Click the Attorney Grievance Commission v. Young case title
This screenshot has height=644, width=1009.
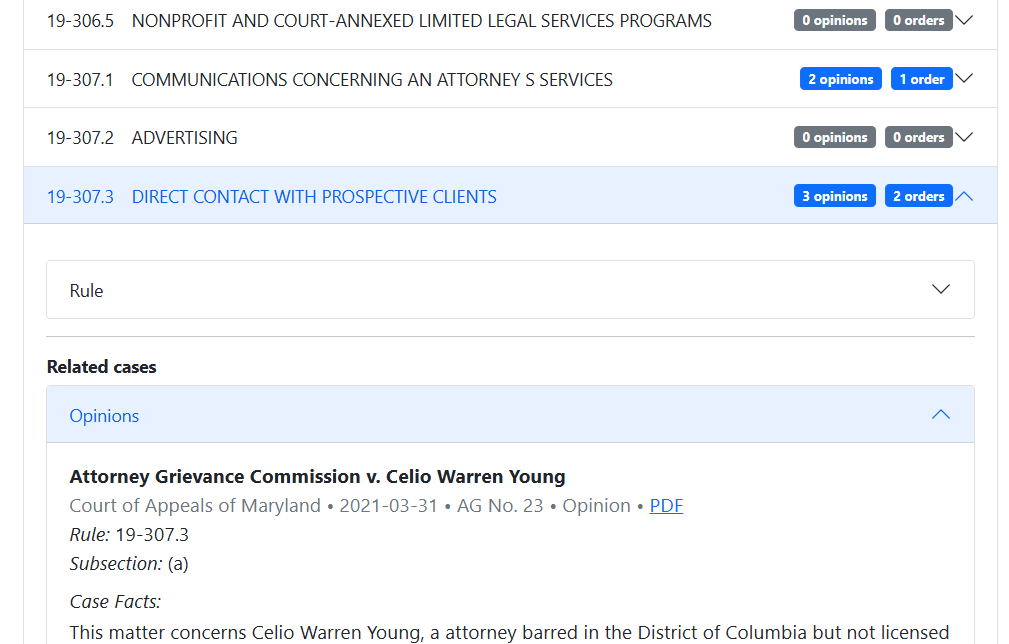317,477
